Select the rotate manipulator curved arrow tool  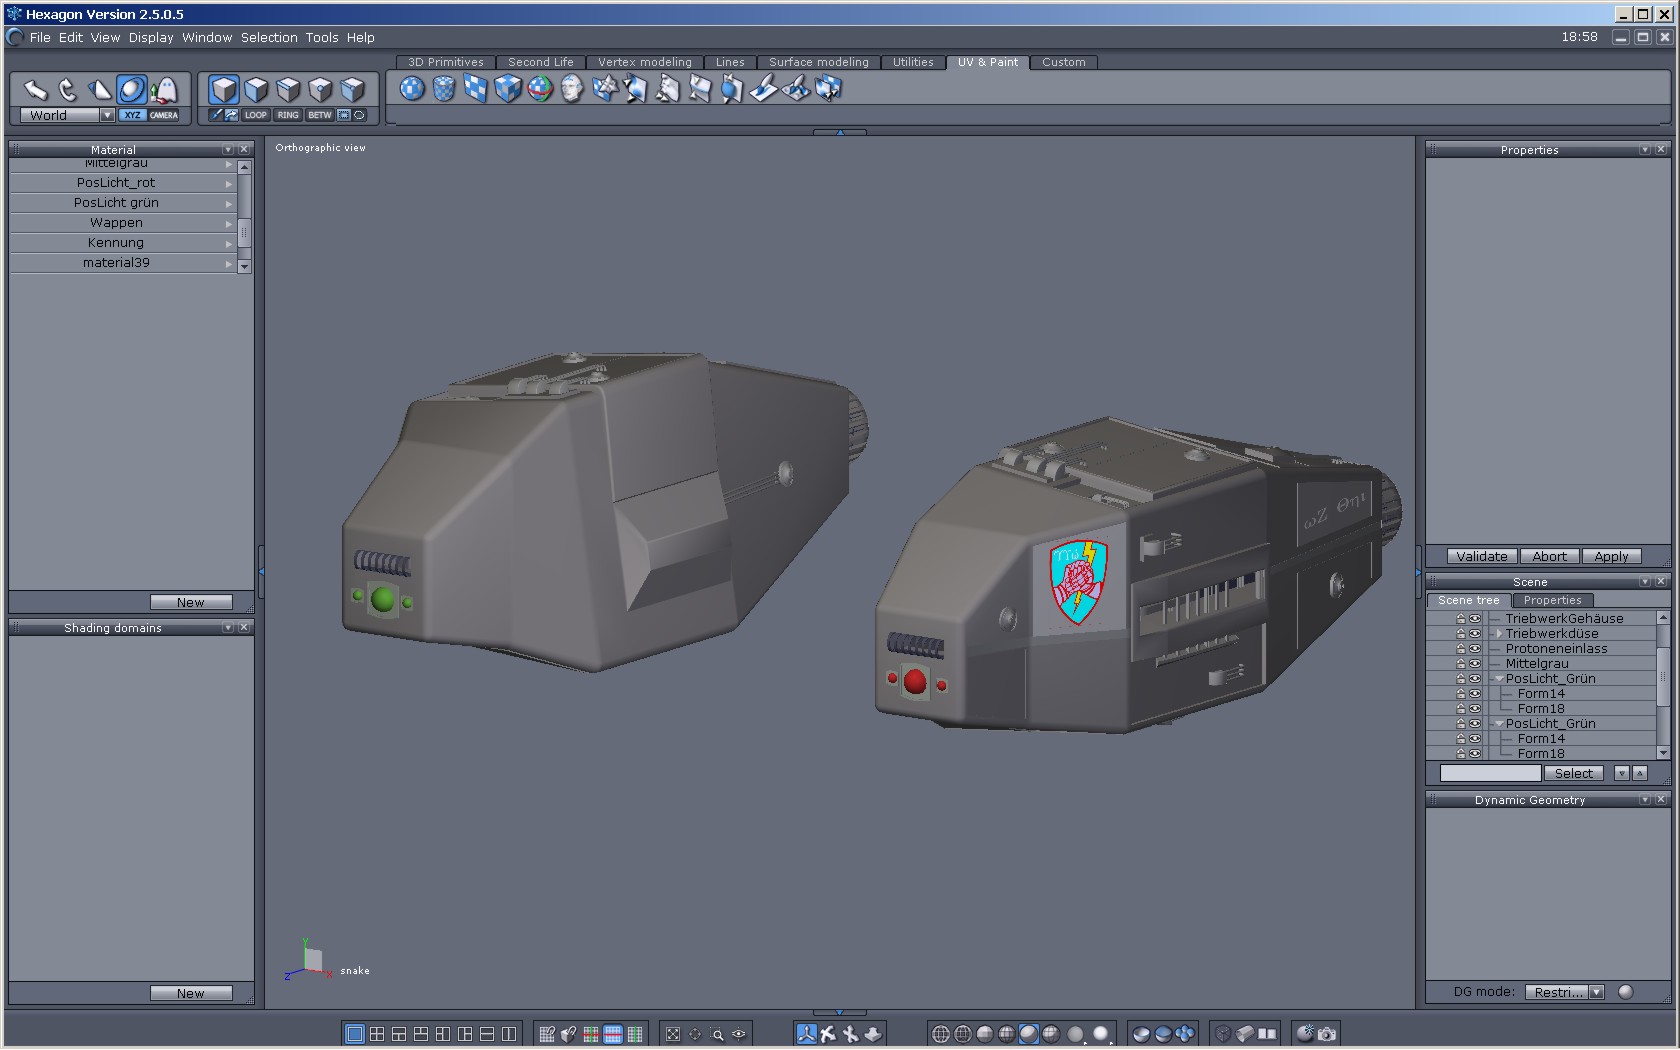[67, 90]
